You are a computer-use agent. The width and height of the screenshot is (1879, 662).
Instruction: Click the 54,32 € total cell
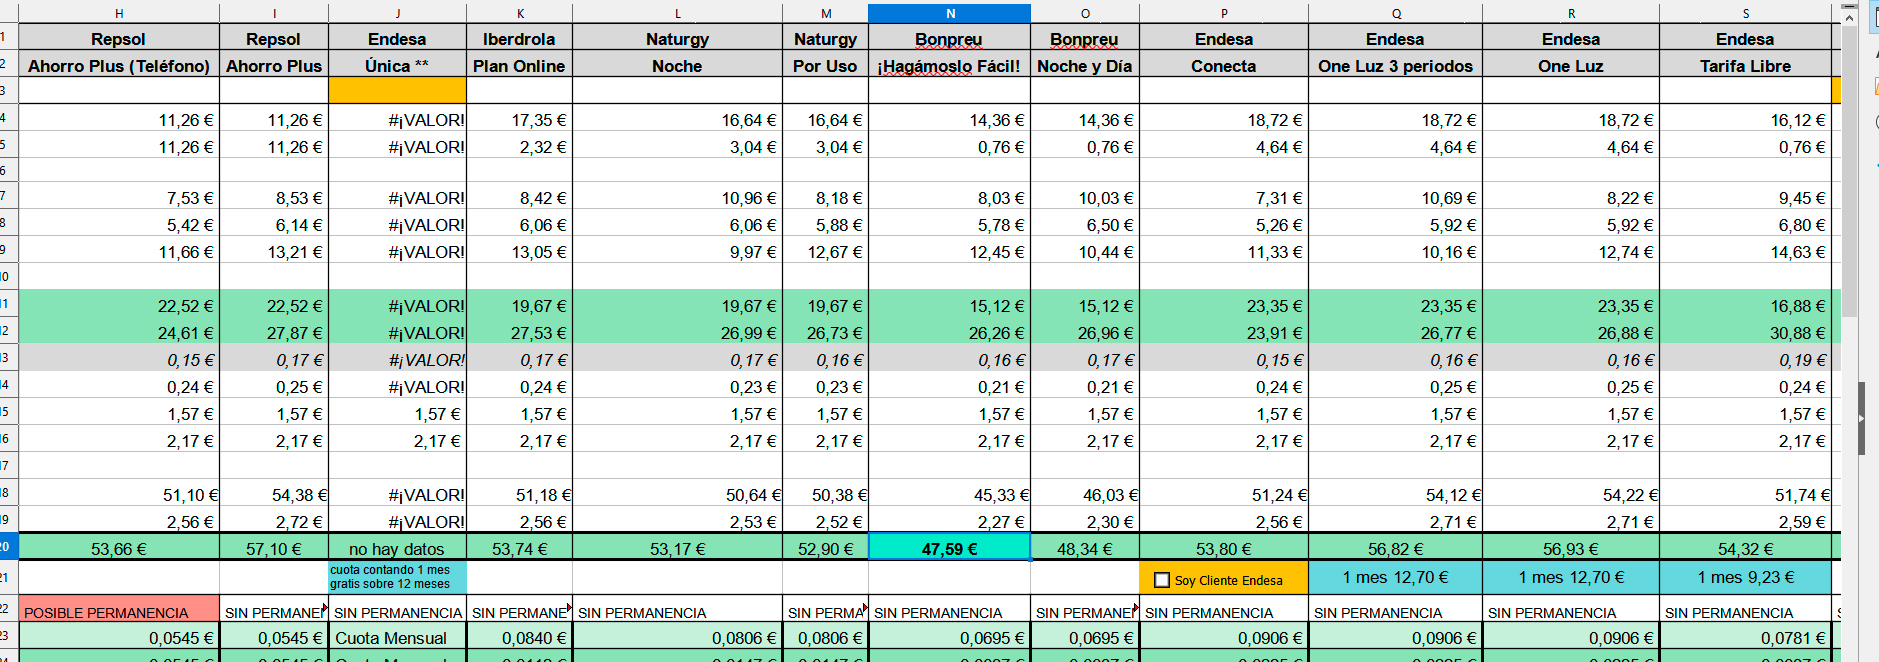[1746, 549]
